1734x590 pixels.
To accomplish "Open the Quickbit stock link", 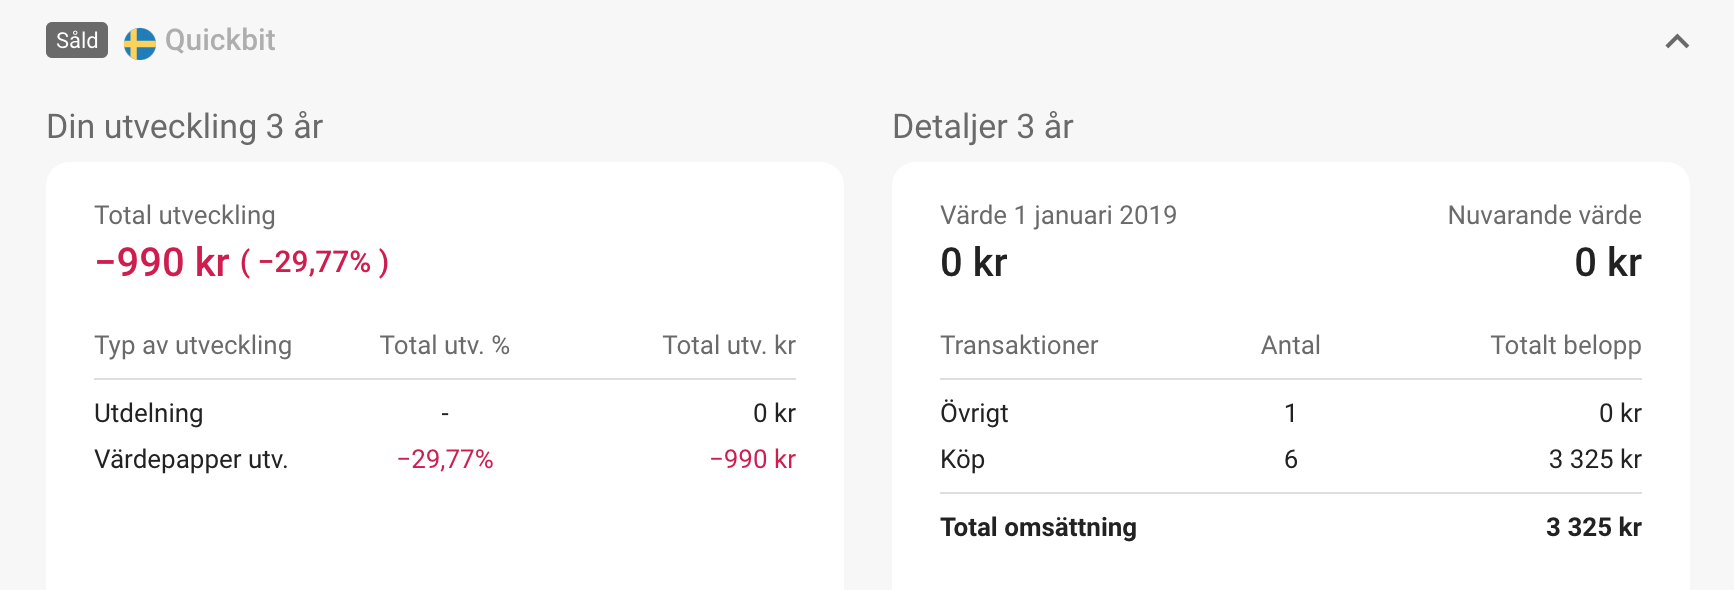I will [220, 40].
